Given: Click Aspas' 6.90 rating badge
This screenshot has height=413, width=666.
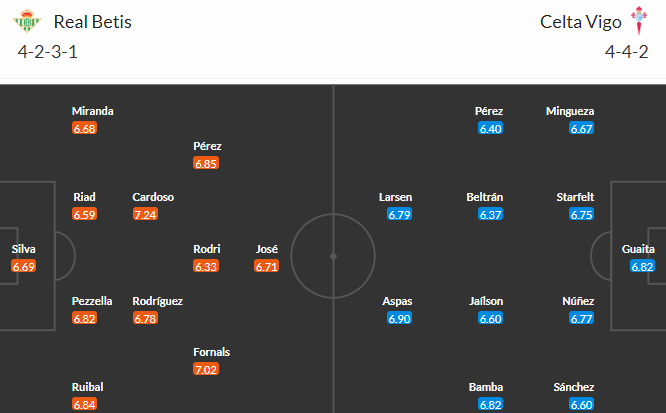Looking at the screenshot, I should tap(399, 318).
